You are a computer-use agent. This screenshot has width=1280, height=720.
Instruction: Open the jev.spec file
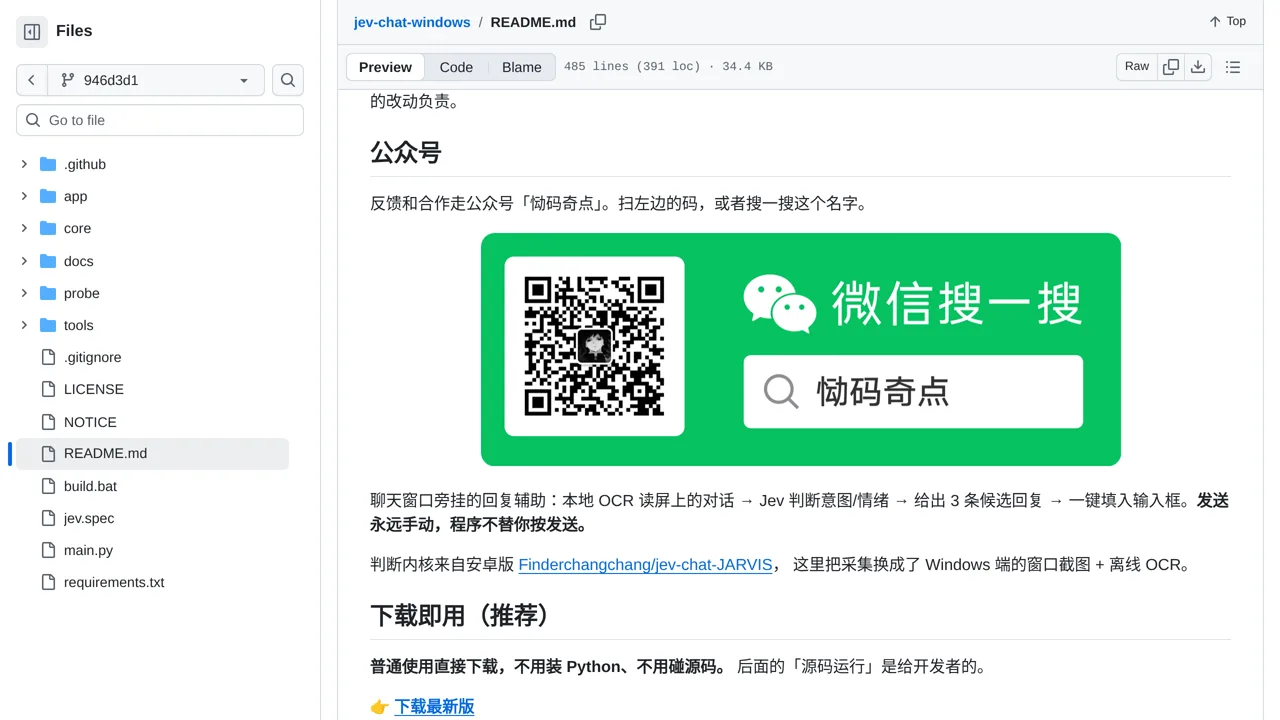pyautogui.click(x=89, y=518)
